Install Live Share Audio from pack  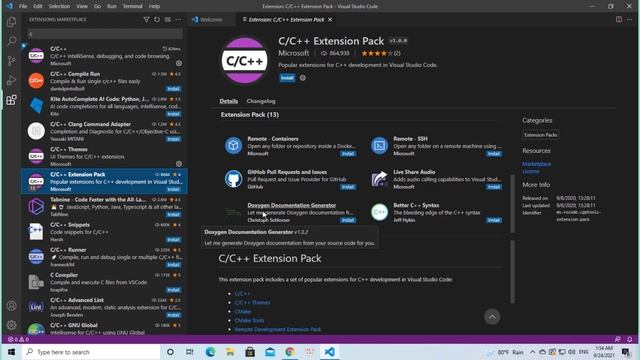click(494, 187)
